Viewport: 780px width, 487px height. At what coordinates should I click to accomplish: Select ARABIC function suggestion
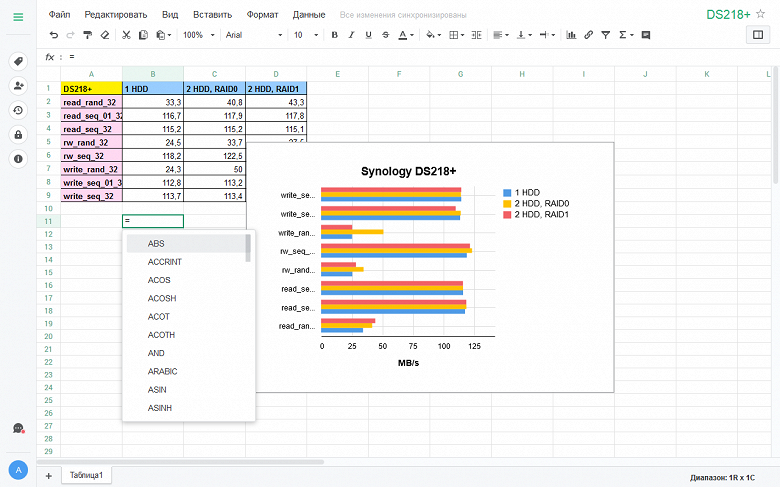162,371
